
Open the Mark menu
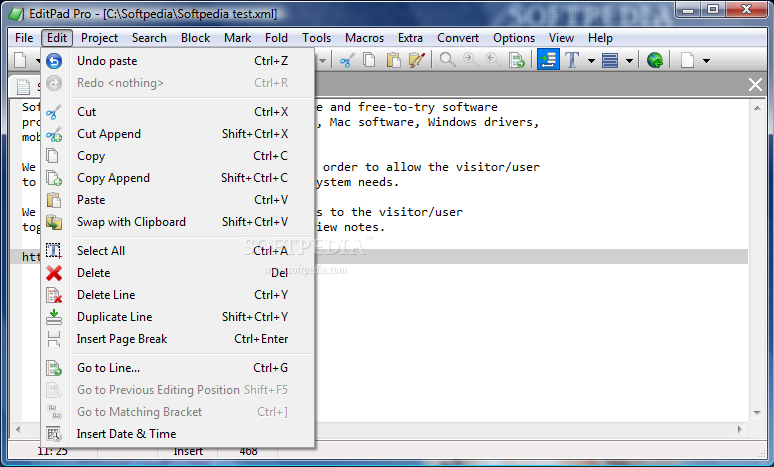pos(237,38)
